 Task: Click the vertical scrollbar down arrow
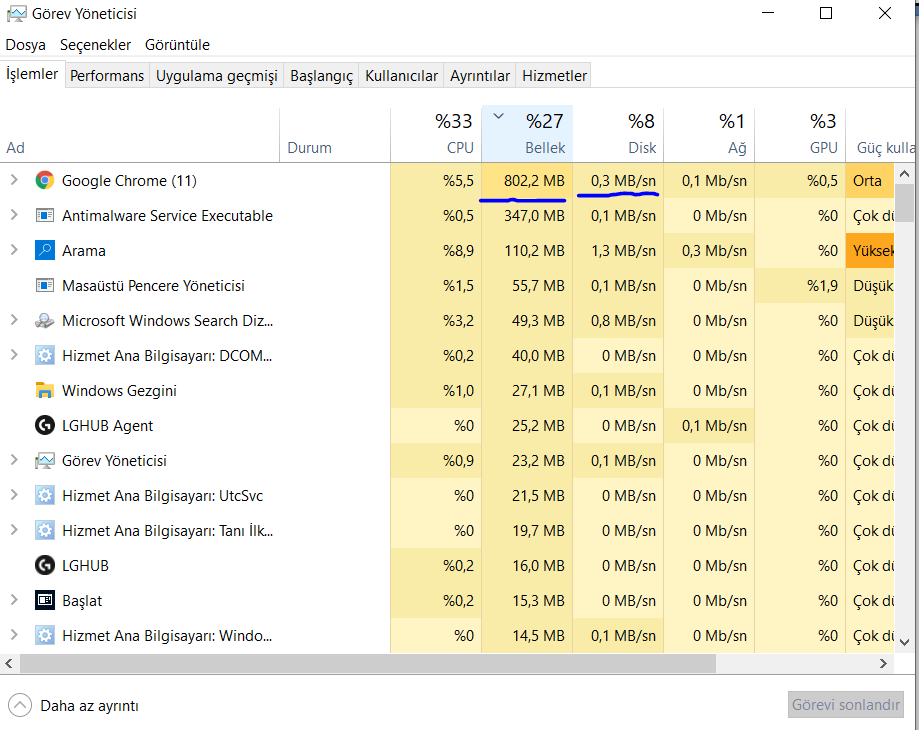tap(905, 642)
